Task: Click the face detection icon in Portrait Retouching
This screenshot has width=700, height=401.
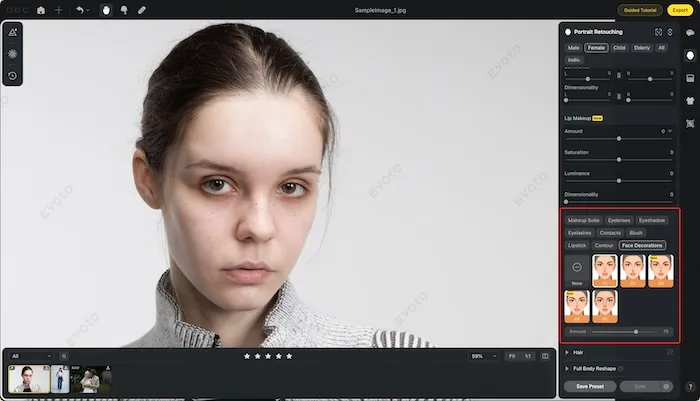Action: pos(658,32)
